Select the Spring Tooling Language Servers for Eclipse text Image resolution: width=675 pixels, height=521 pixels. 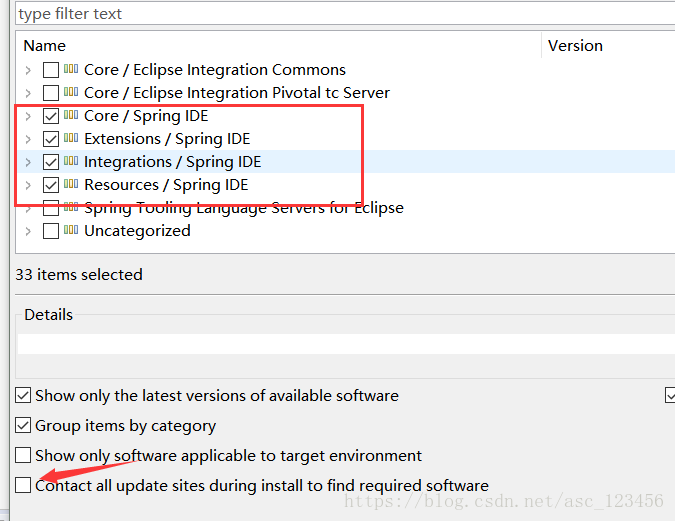244,208
